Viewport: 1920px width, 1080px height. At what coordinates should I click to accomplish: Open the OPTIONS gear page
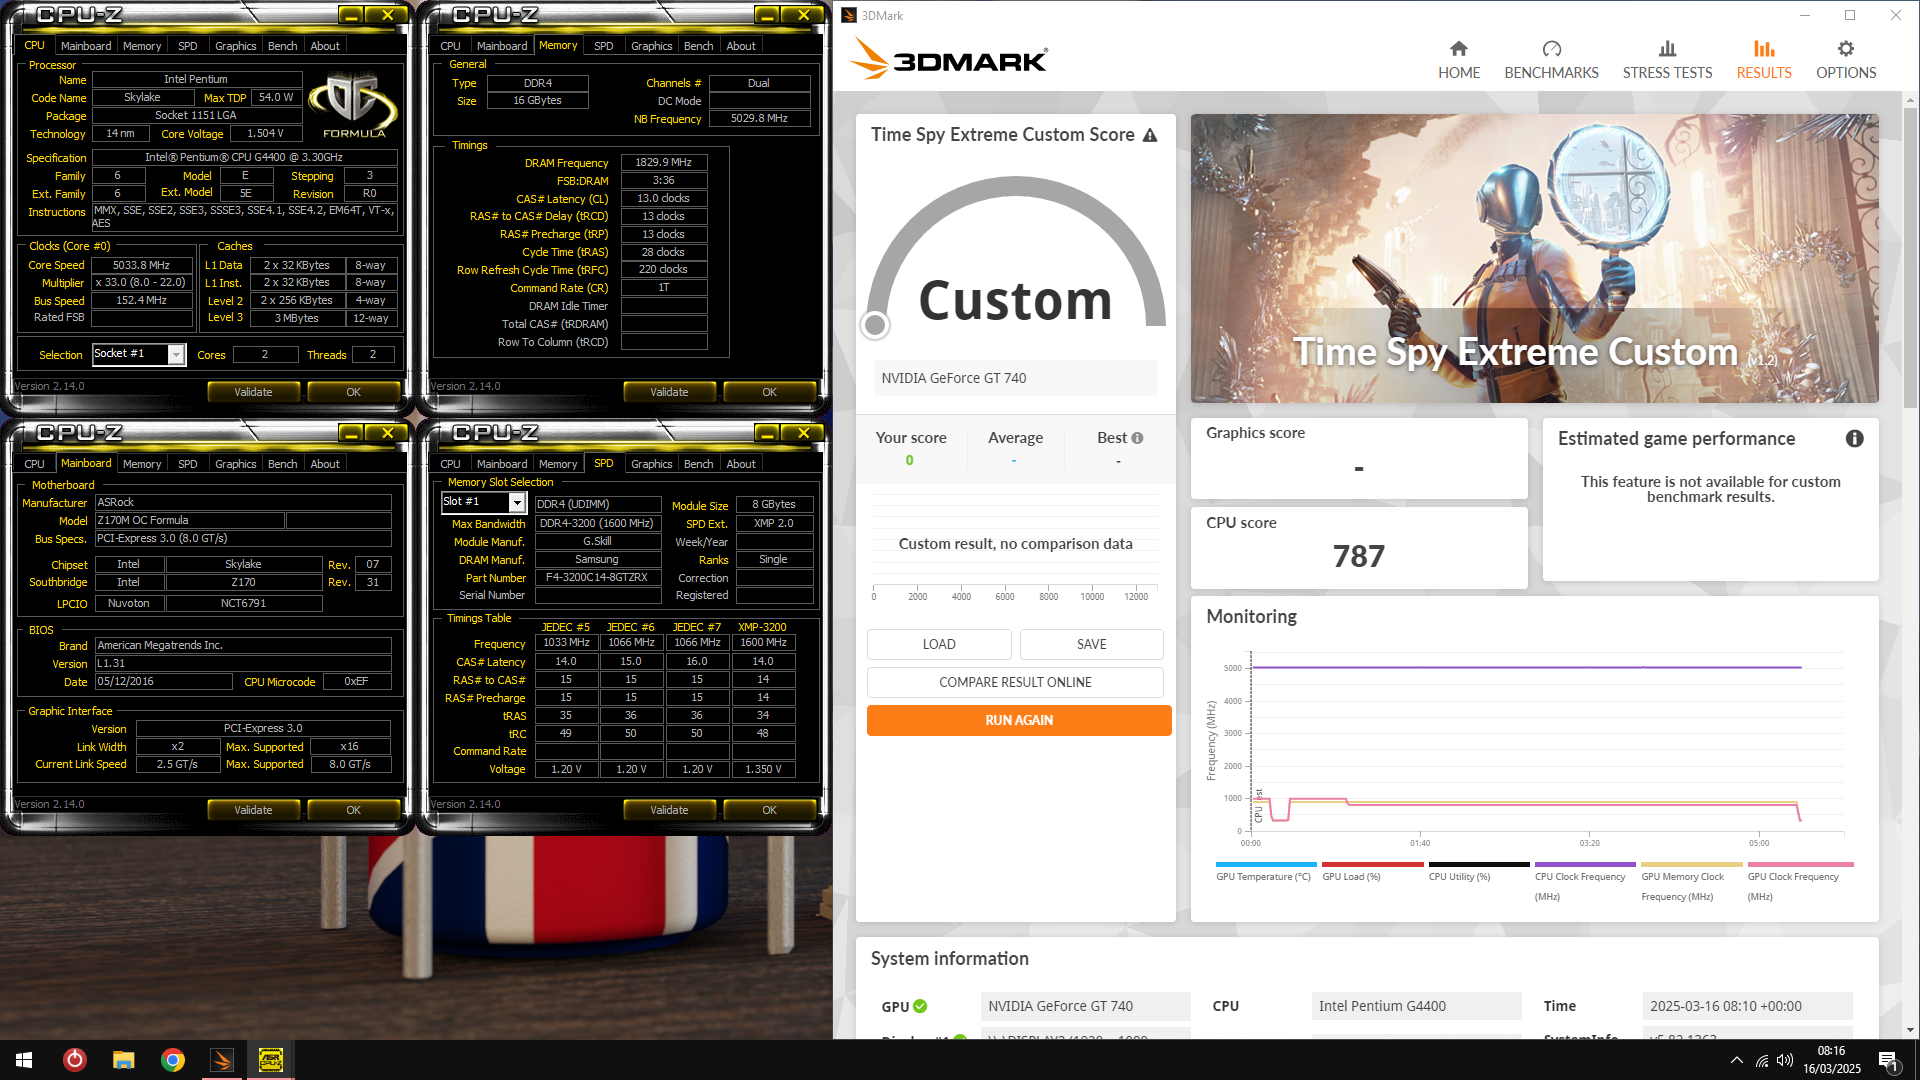[1846, 60]
